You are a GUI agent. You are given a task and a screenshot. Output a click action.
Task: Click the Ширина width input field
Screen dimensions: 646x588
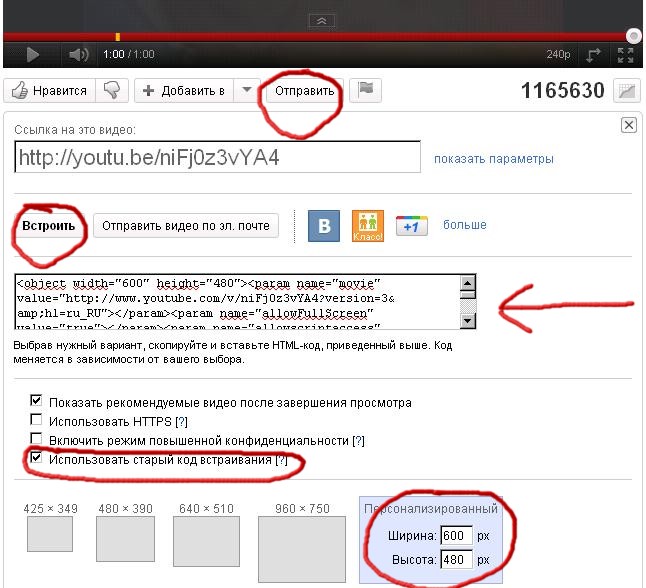(x=456, y=536)
